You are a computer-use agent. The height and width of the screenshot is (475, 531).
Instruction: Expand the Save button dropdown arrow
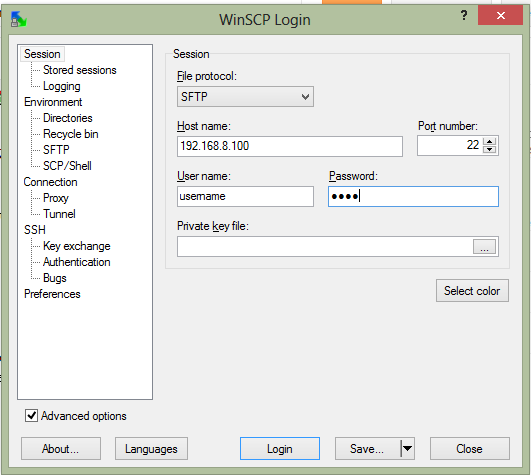point(408,449)
